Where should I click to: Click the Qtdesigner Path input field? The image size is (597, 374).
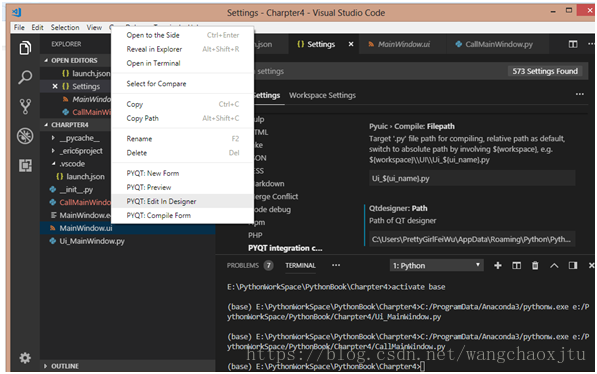coord(472,239)
